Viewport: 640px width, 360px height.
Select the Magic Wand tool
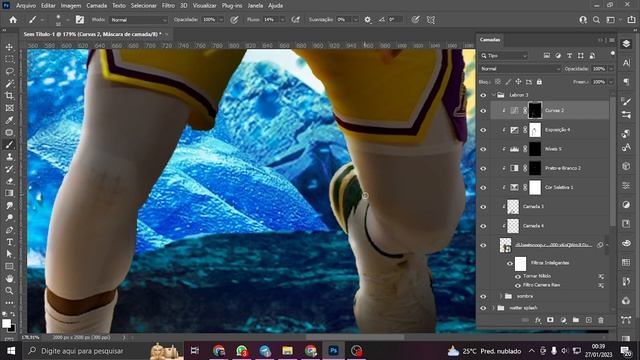tap(9, 84)
